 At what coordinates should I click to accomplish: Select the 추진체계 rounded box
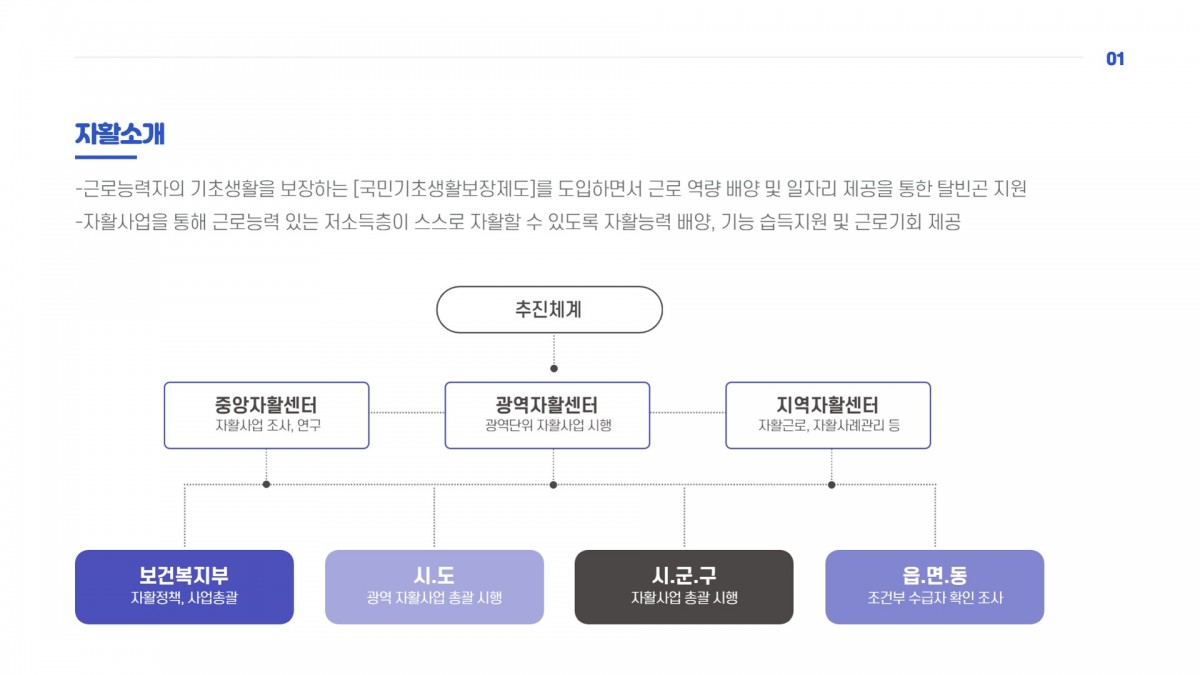(x=549, y=310)
